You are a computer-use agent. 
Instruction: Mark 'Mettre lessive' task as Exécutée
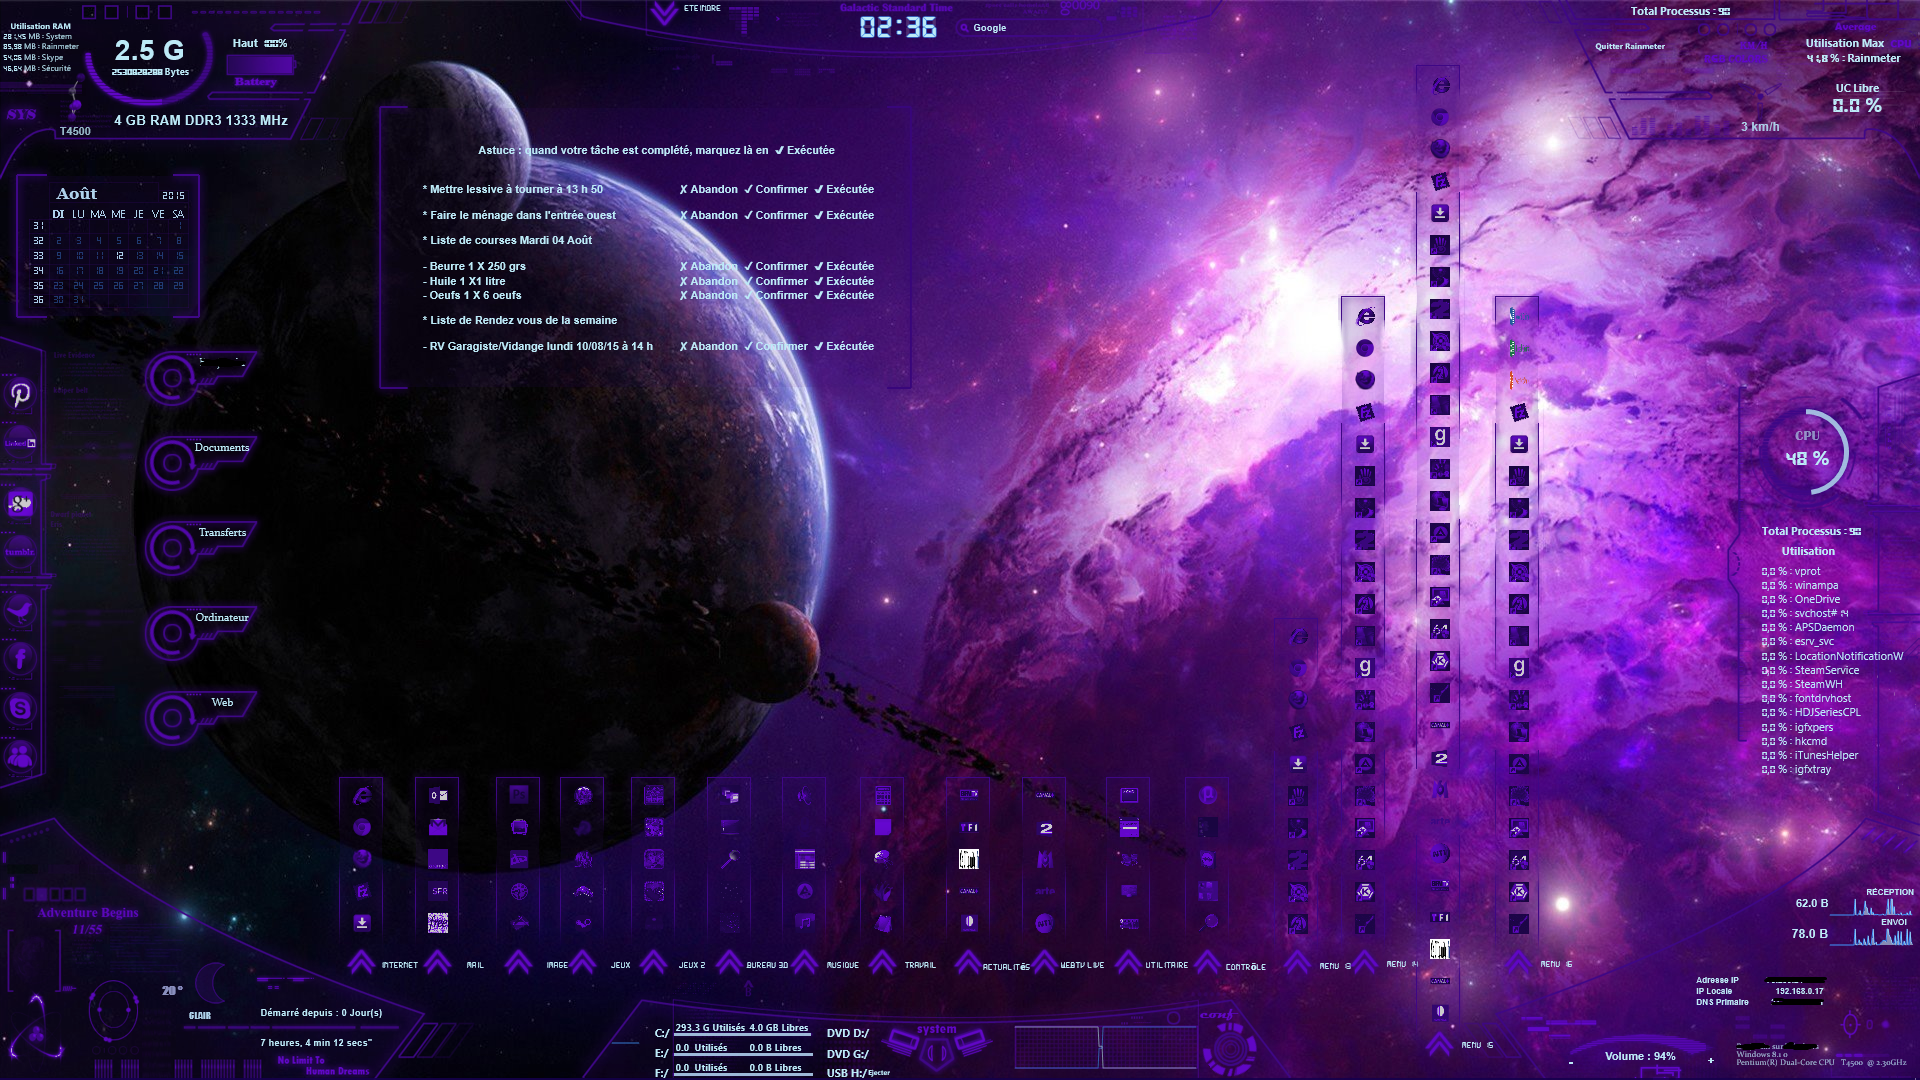coord(844,189)
